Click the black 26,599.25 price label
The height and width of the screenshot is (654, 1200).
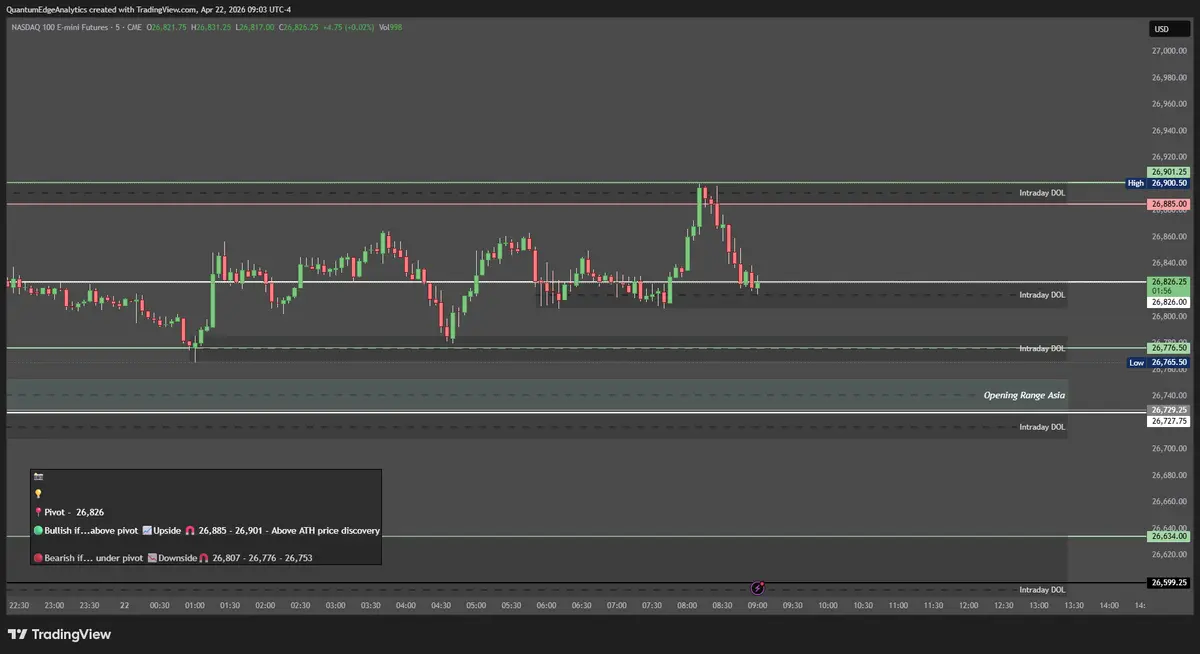click(1169, 582)
